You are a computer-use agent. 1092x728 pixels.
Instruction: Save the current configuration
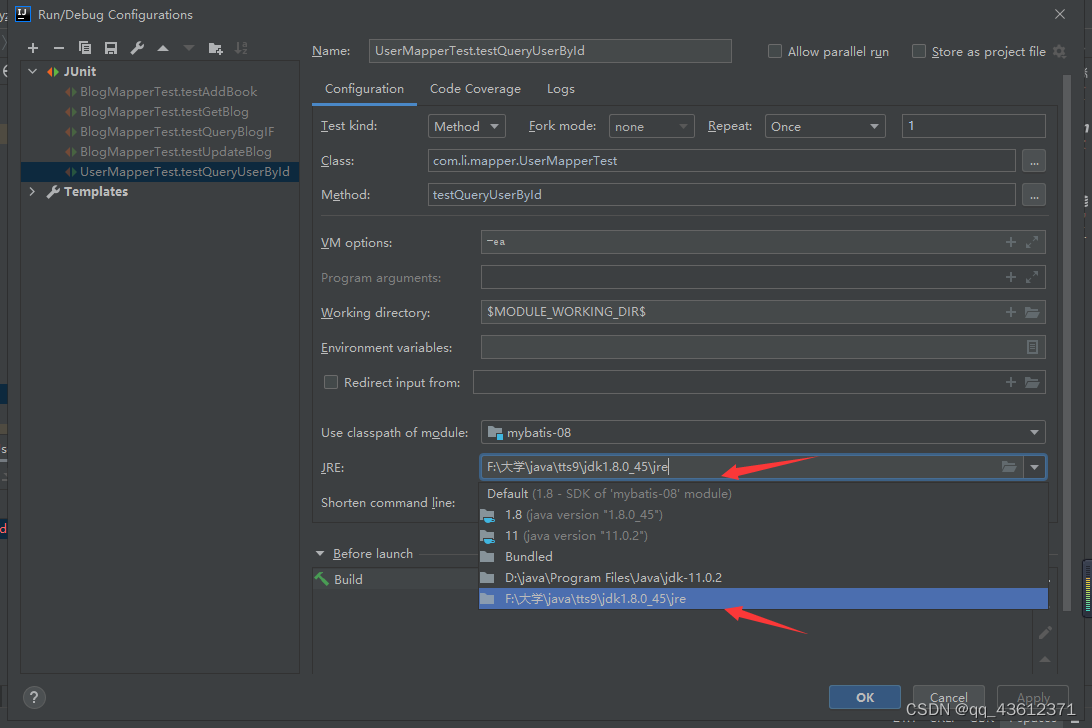tap(110, 47)
